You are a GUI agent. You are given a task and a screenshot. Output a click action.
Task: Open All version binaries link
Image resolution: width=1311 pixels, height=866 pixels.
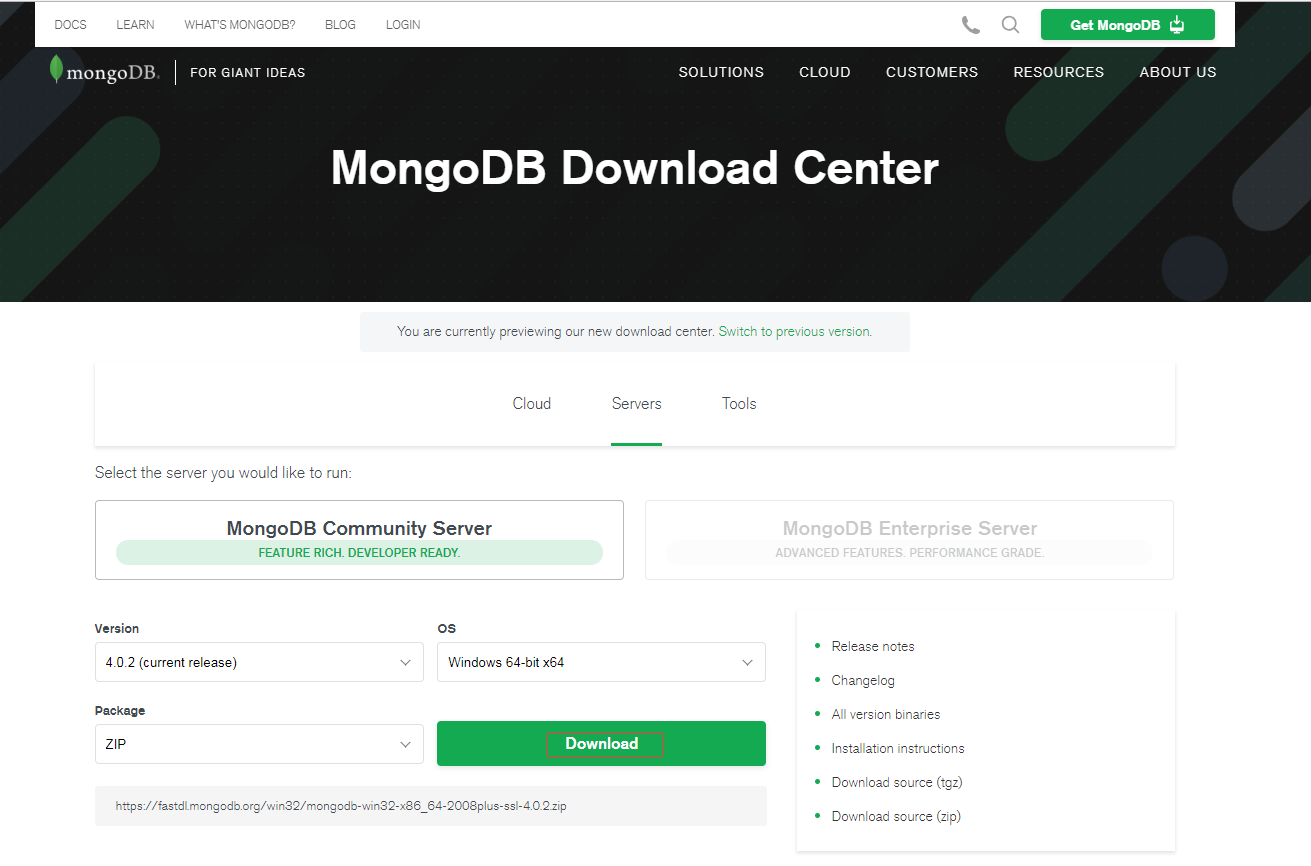[x=886, y=714]
